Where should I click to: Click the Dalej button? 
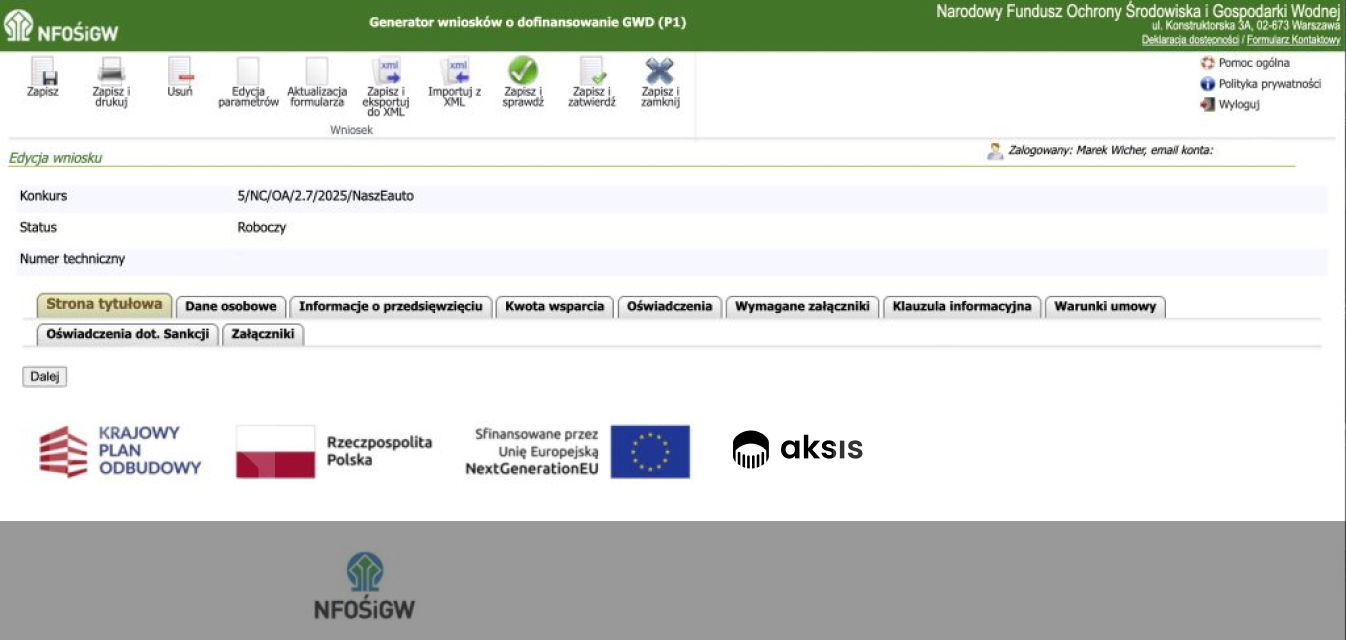[44, 377]
